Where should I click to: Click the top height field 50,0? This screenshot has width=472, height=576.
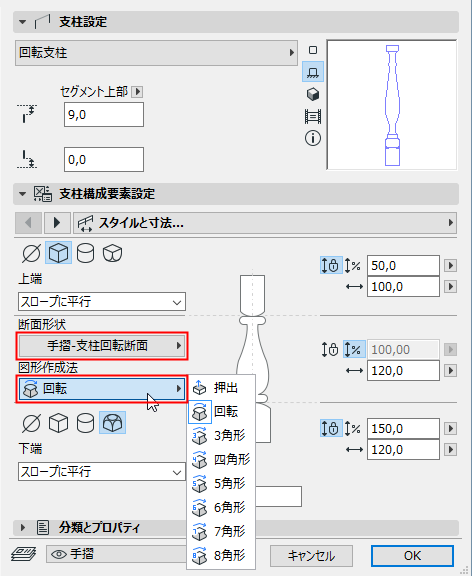[403, 265]
